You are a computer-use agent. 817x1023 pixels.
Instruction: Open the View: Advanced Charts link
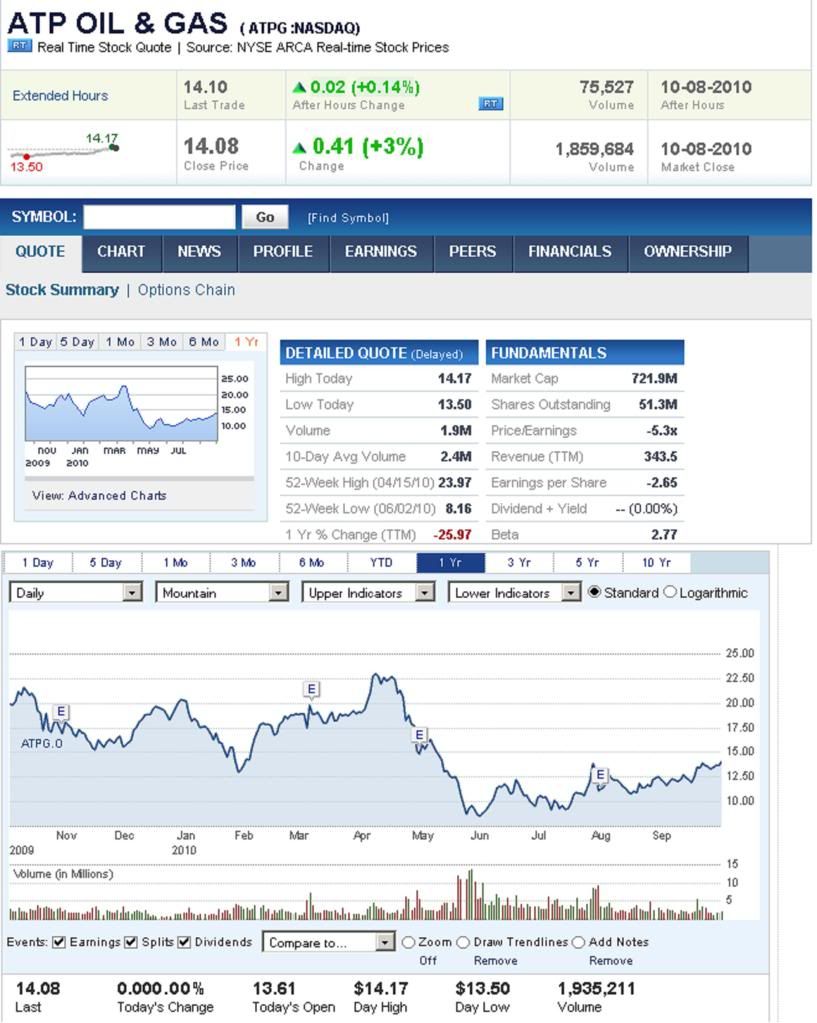pos(99,496)
